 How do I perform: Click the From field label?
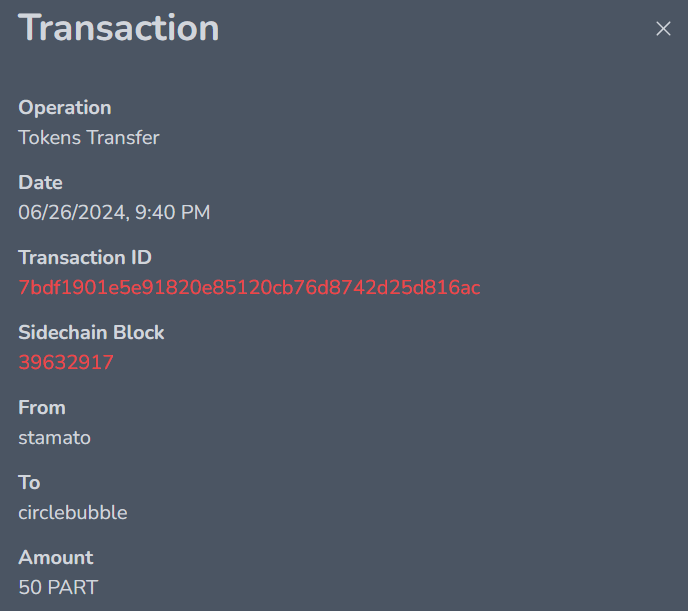click(42, 408)
